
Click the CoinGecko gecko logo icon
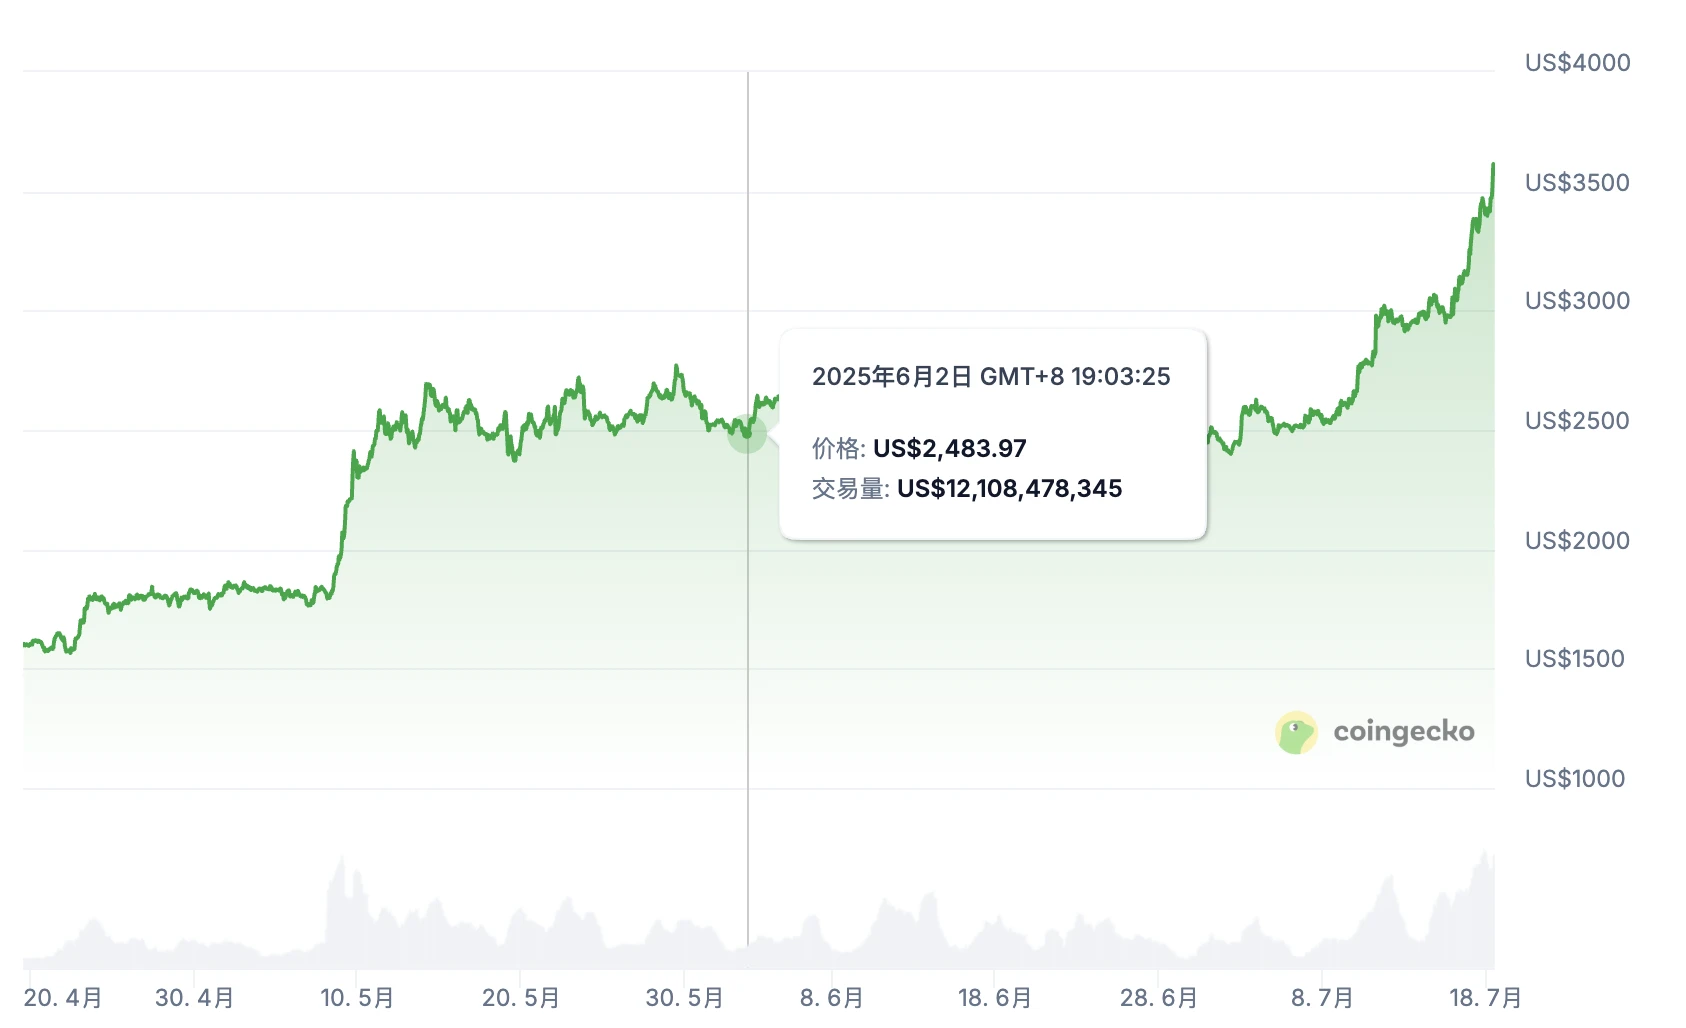pyautogui.click(x=1296, y=733)
